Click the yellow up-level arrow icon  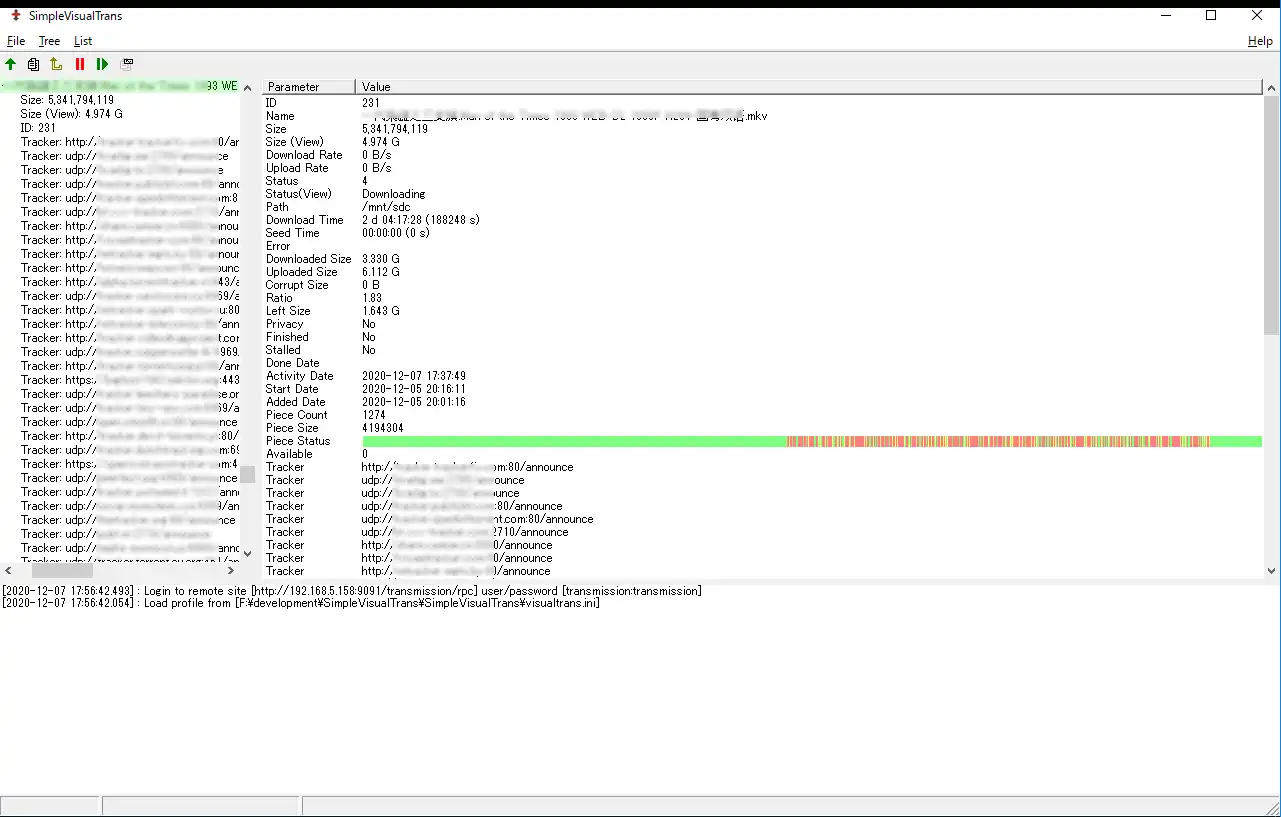coord(56,65)
